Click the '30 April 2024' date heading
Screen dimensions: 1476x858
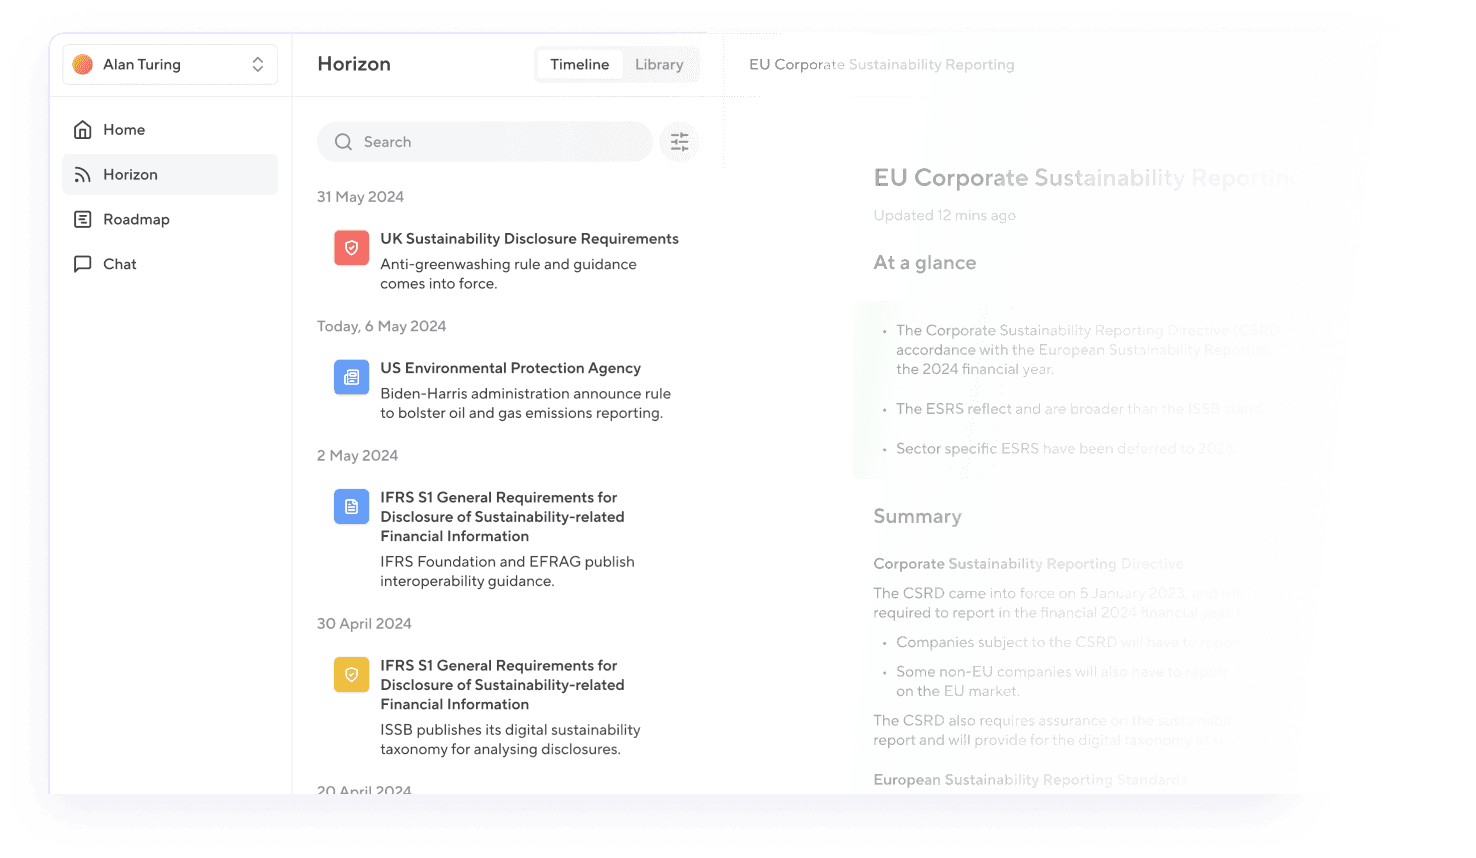coord(364,623)
